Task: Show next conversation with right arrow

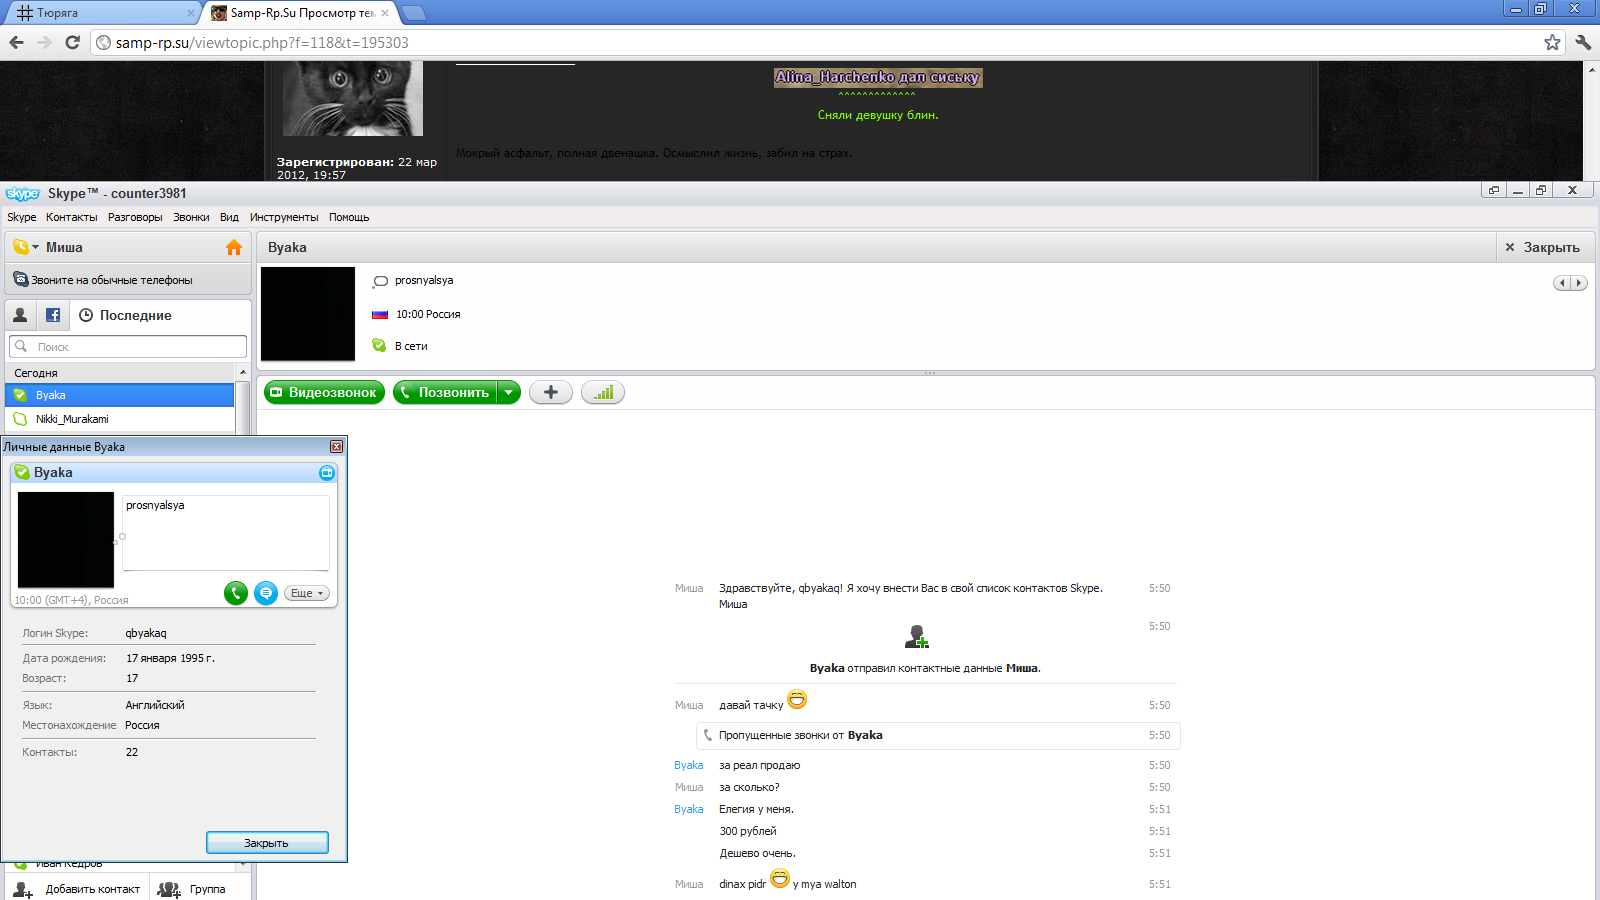Action: (x=1579, y=283)
